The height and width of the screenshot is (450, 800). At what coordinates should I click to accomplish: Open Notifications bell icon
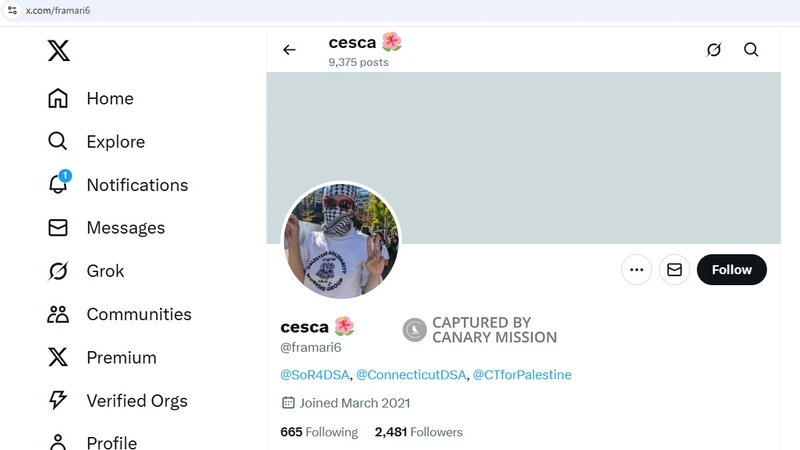click(58, 184)
